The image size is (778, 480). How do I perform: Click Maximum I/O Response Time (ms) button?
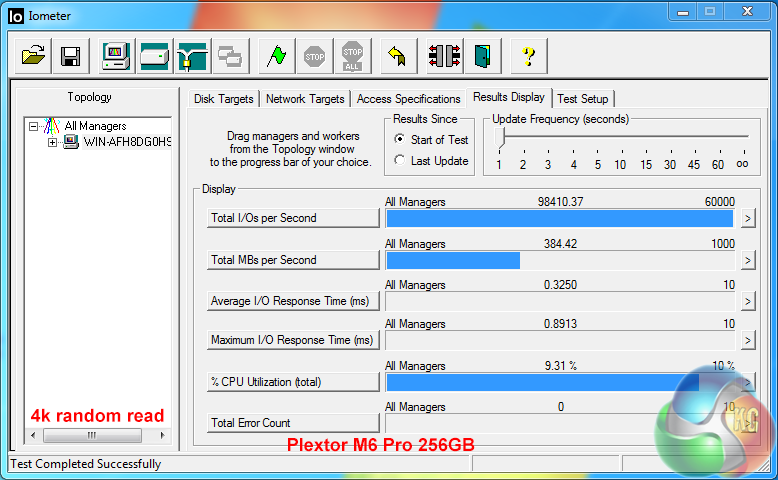coord(293,340)
